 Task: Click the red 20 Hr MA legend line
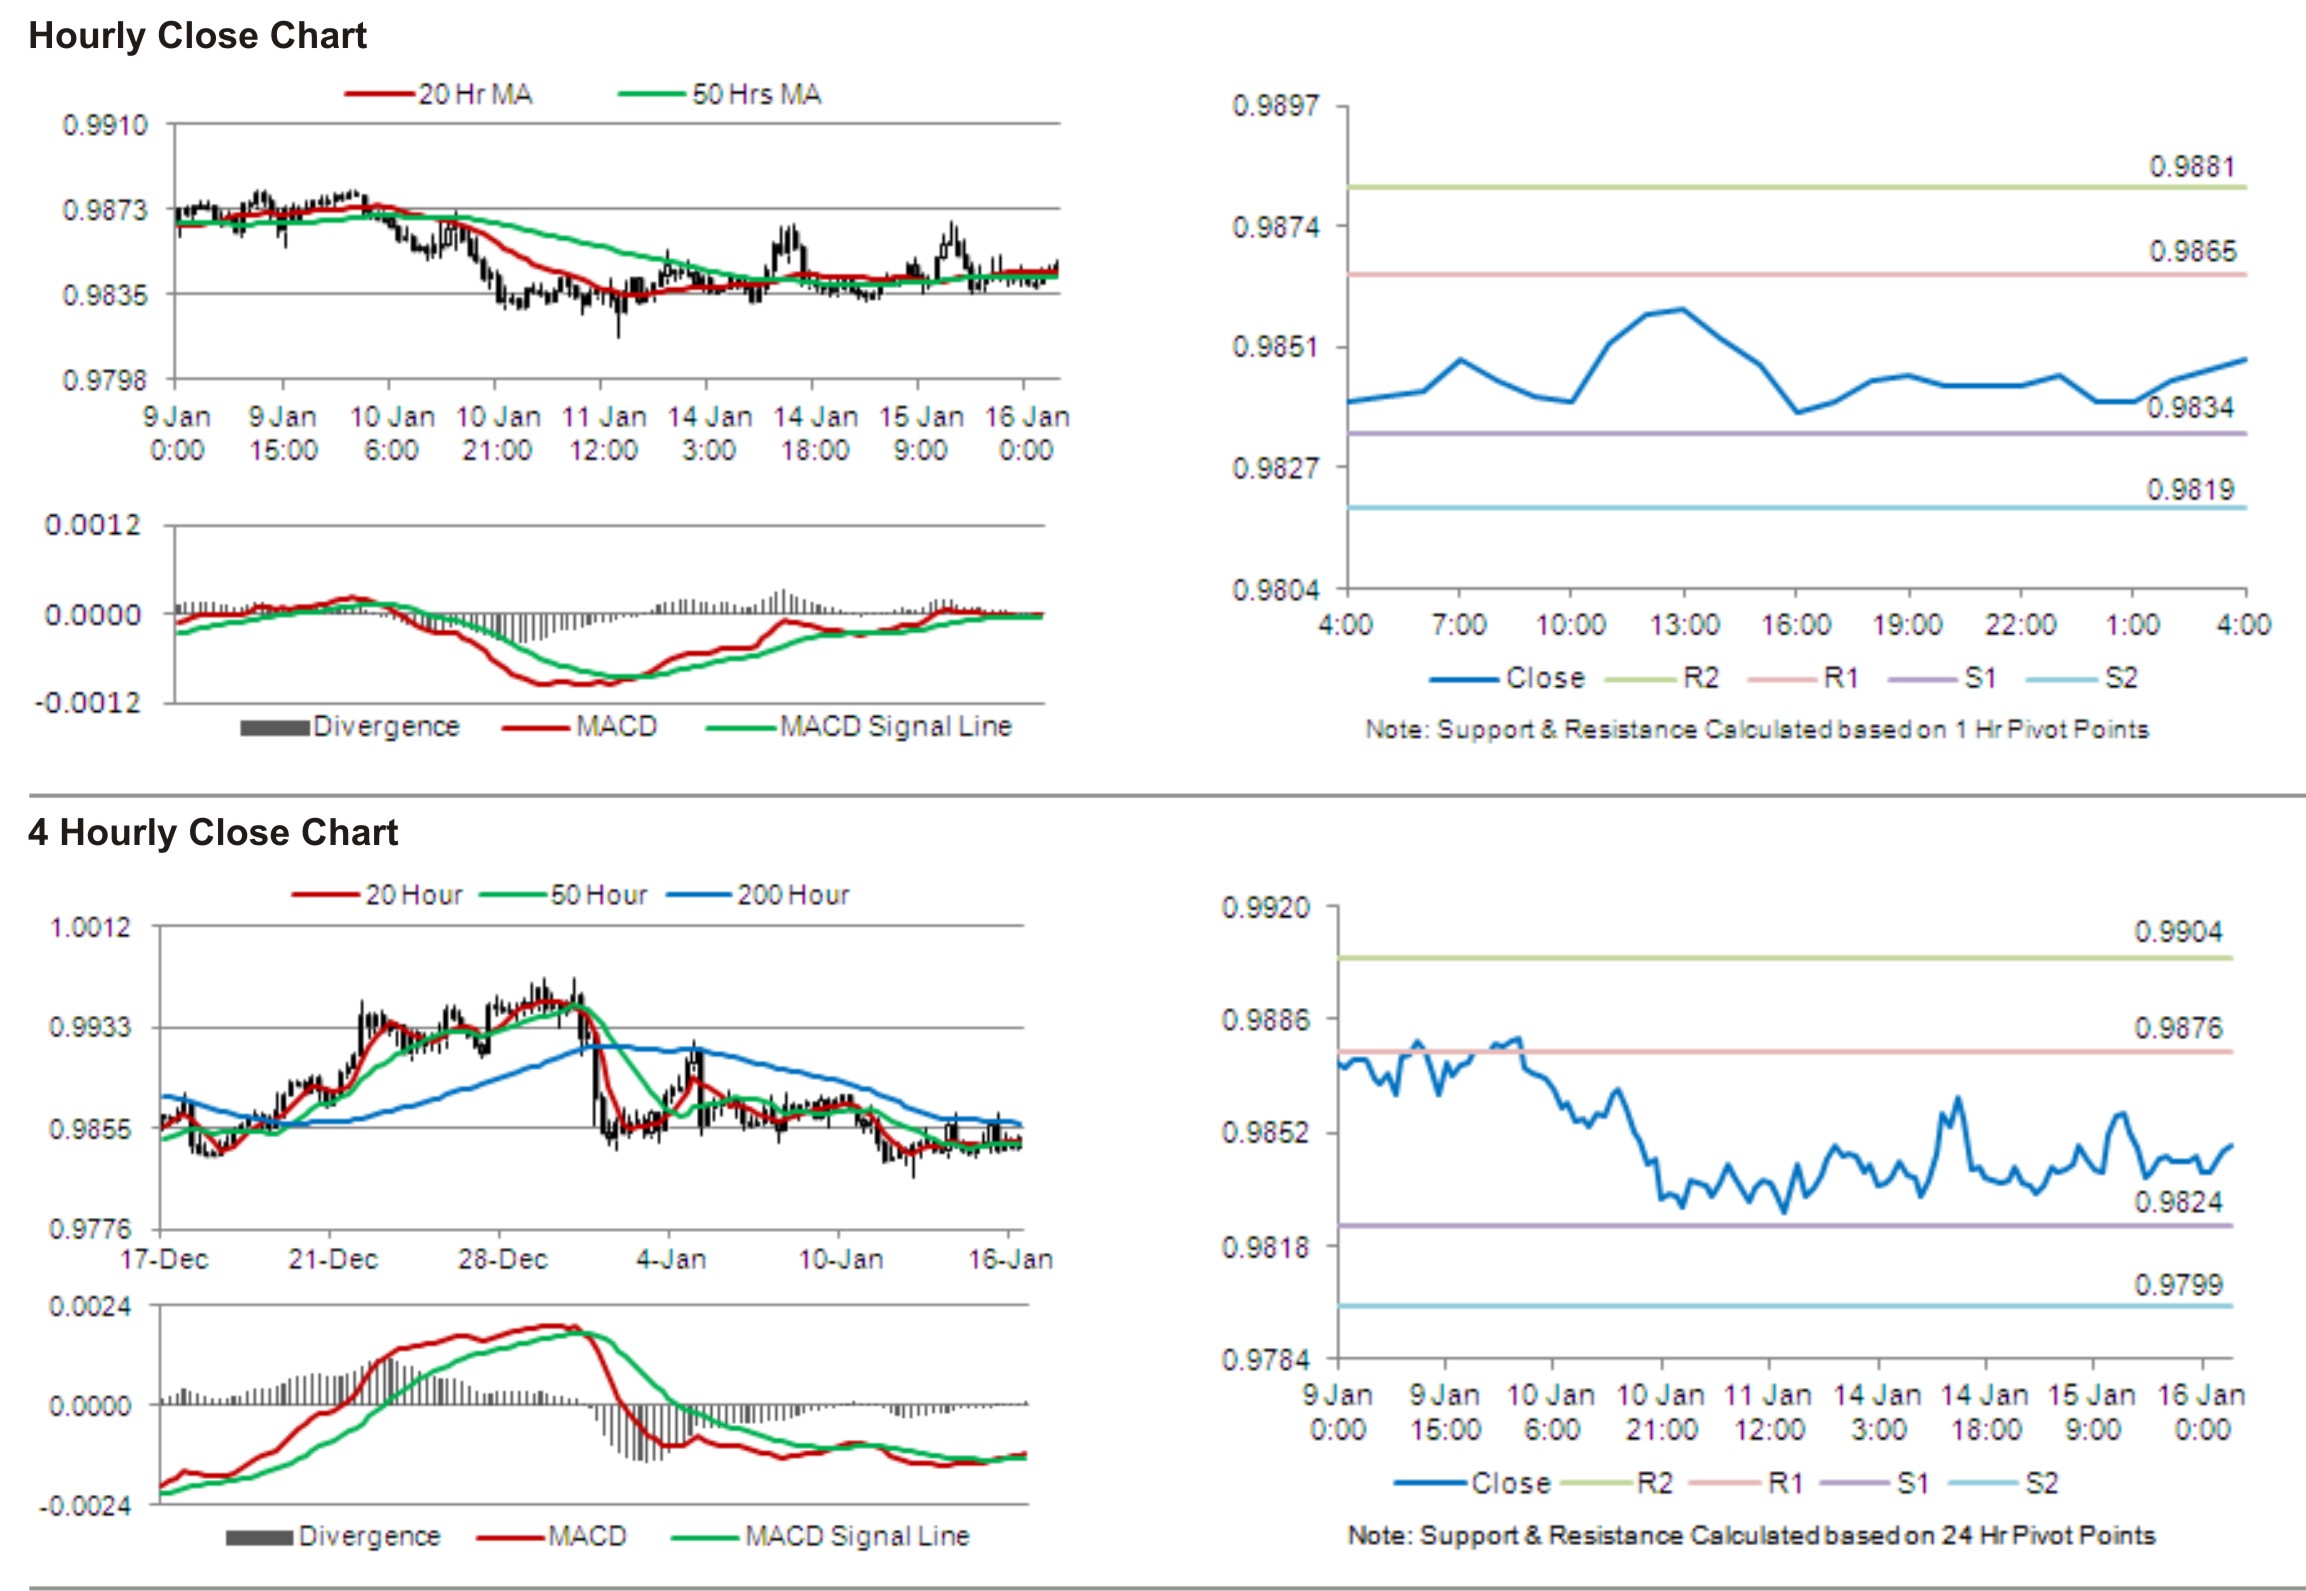(380, 95)
